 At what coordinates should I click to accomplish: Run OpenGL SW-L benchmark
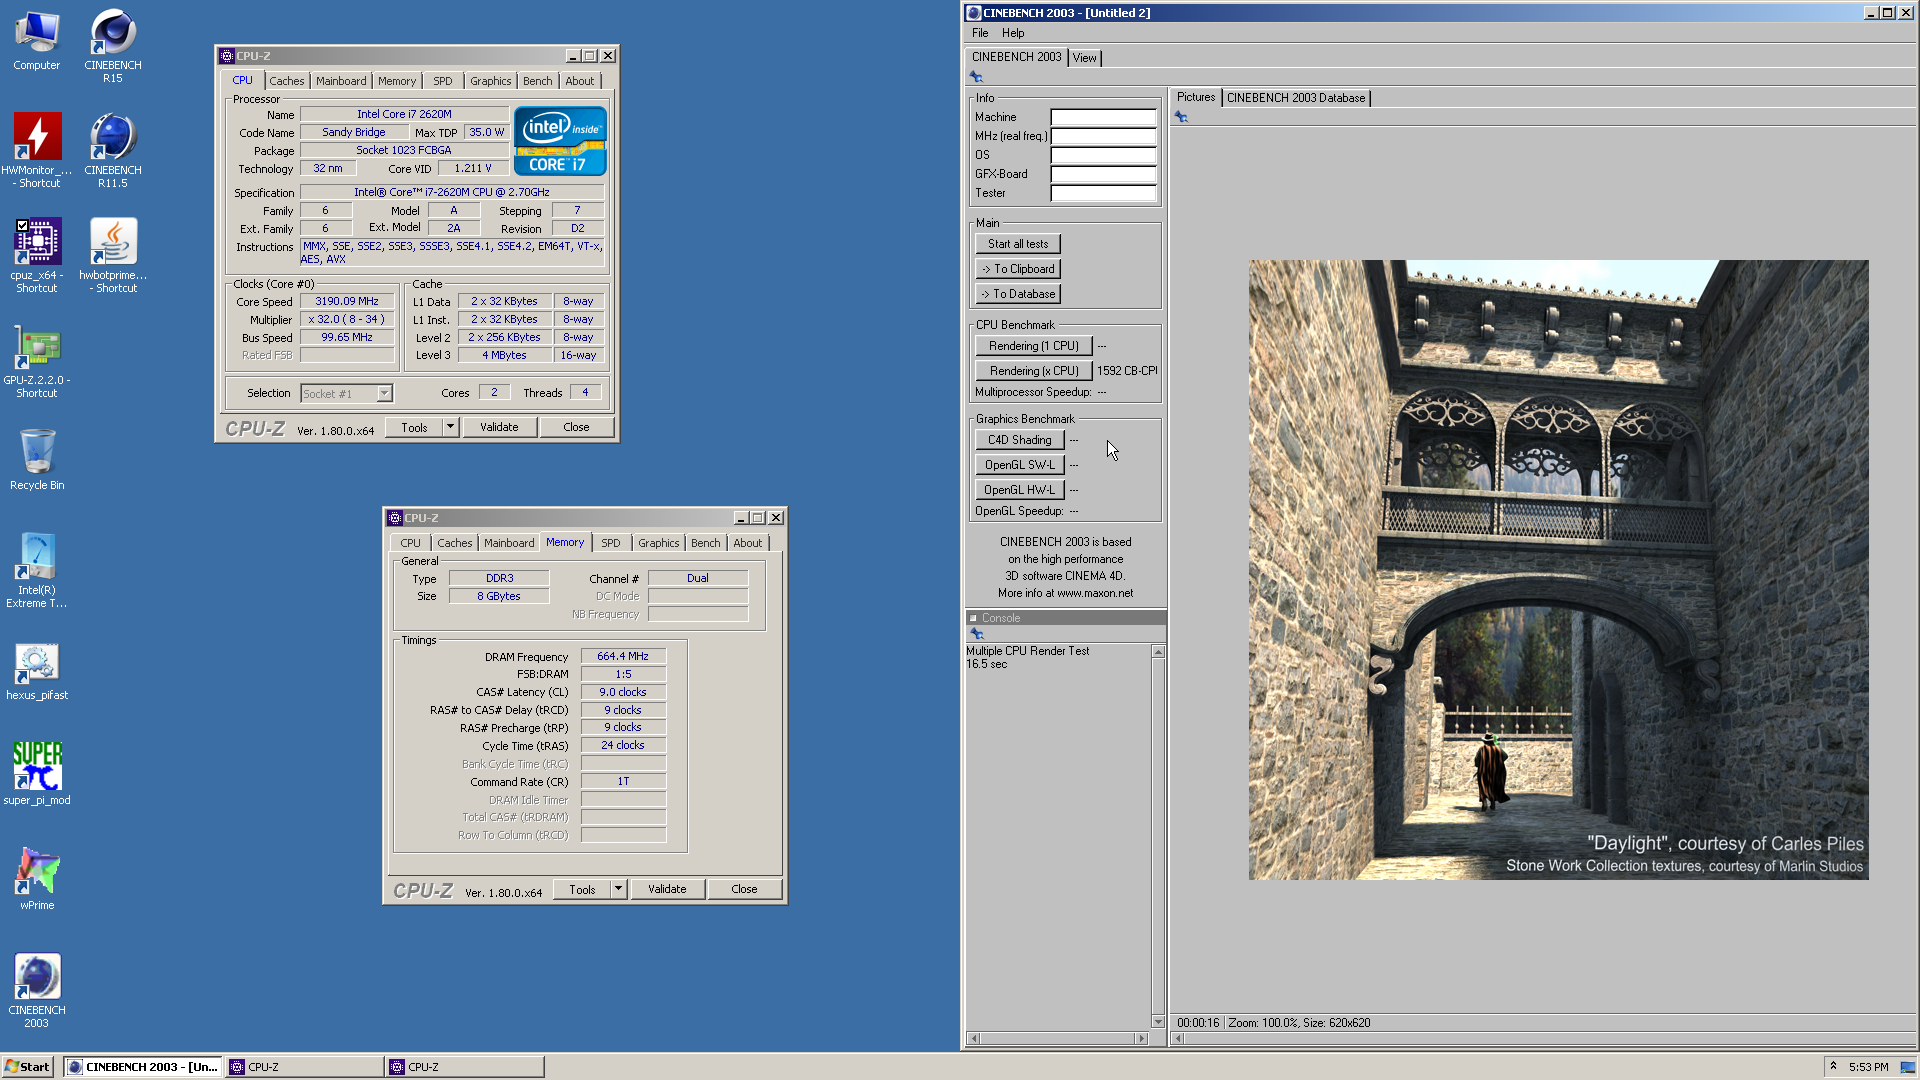pyautogui.click(x=1019, y=465)
